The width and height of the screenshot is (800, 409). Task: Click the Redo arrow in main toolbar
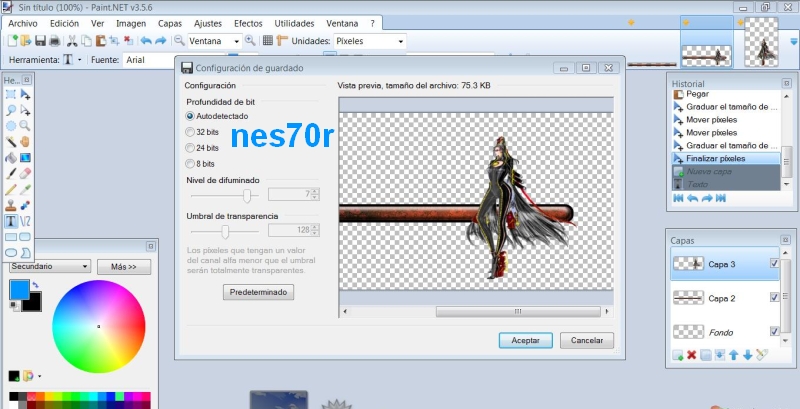point(160,41)
